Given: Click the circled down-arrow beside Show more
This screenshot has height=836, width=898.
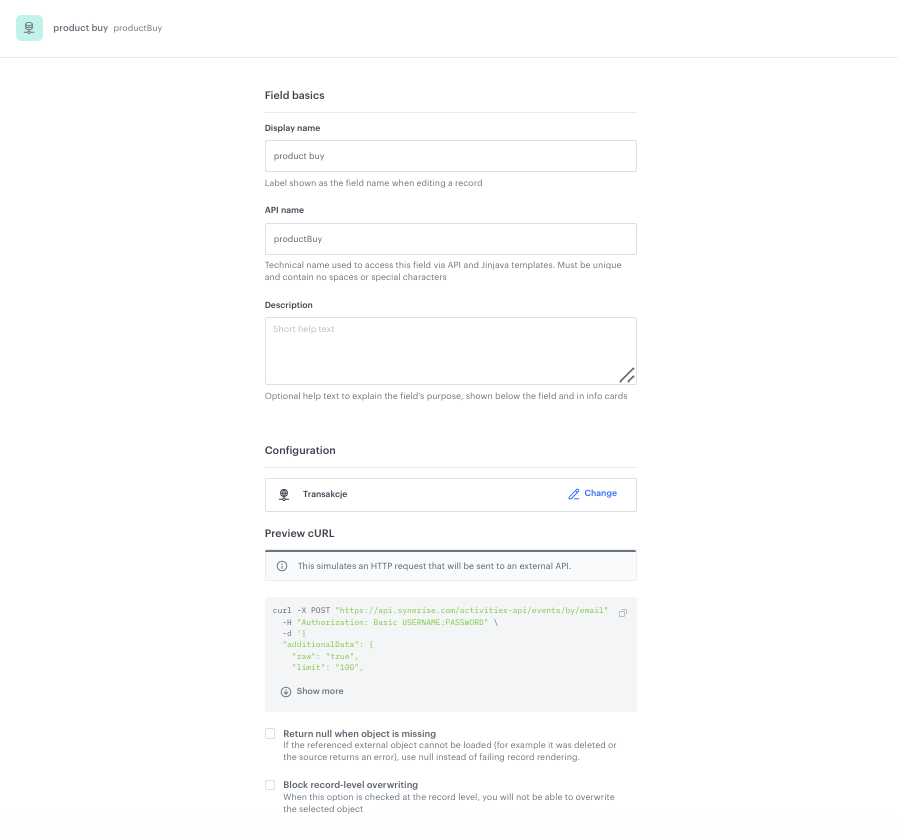Looking at the screenshot, I should click(x=285, y=691).
